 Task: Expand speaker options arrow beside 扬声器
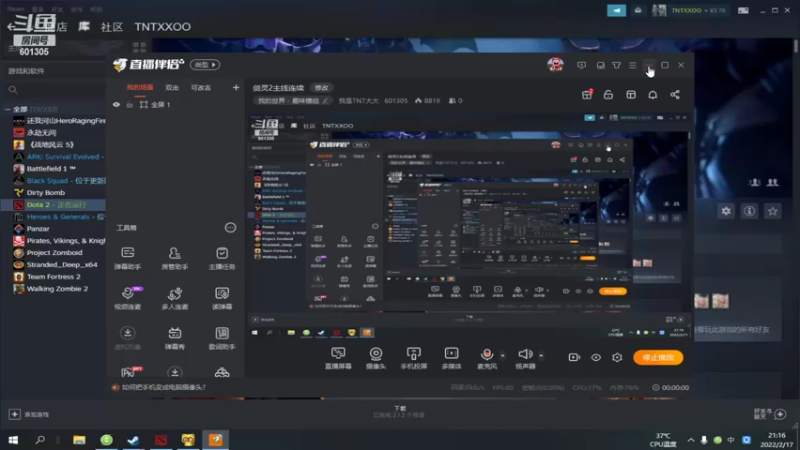click(x=541, y=355)
